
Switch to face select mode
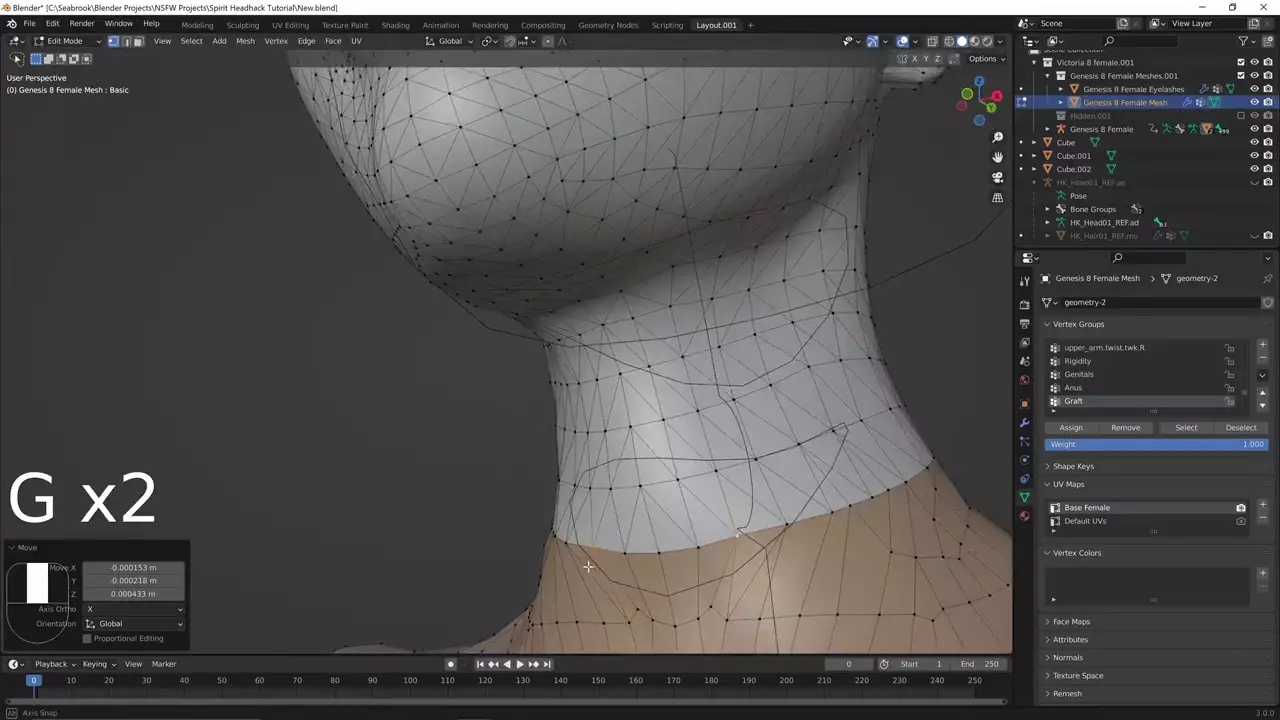(x=138, y=41)
